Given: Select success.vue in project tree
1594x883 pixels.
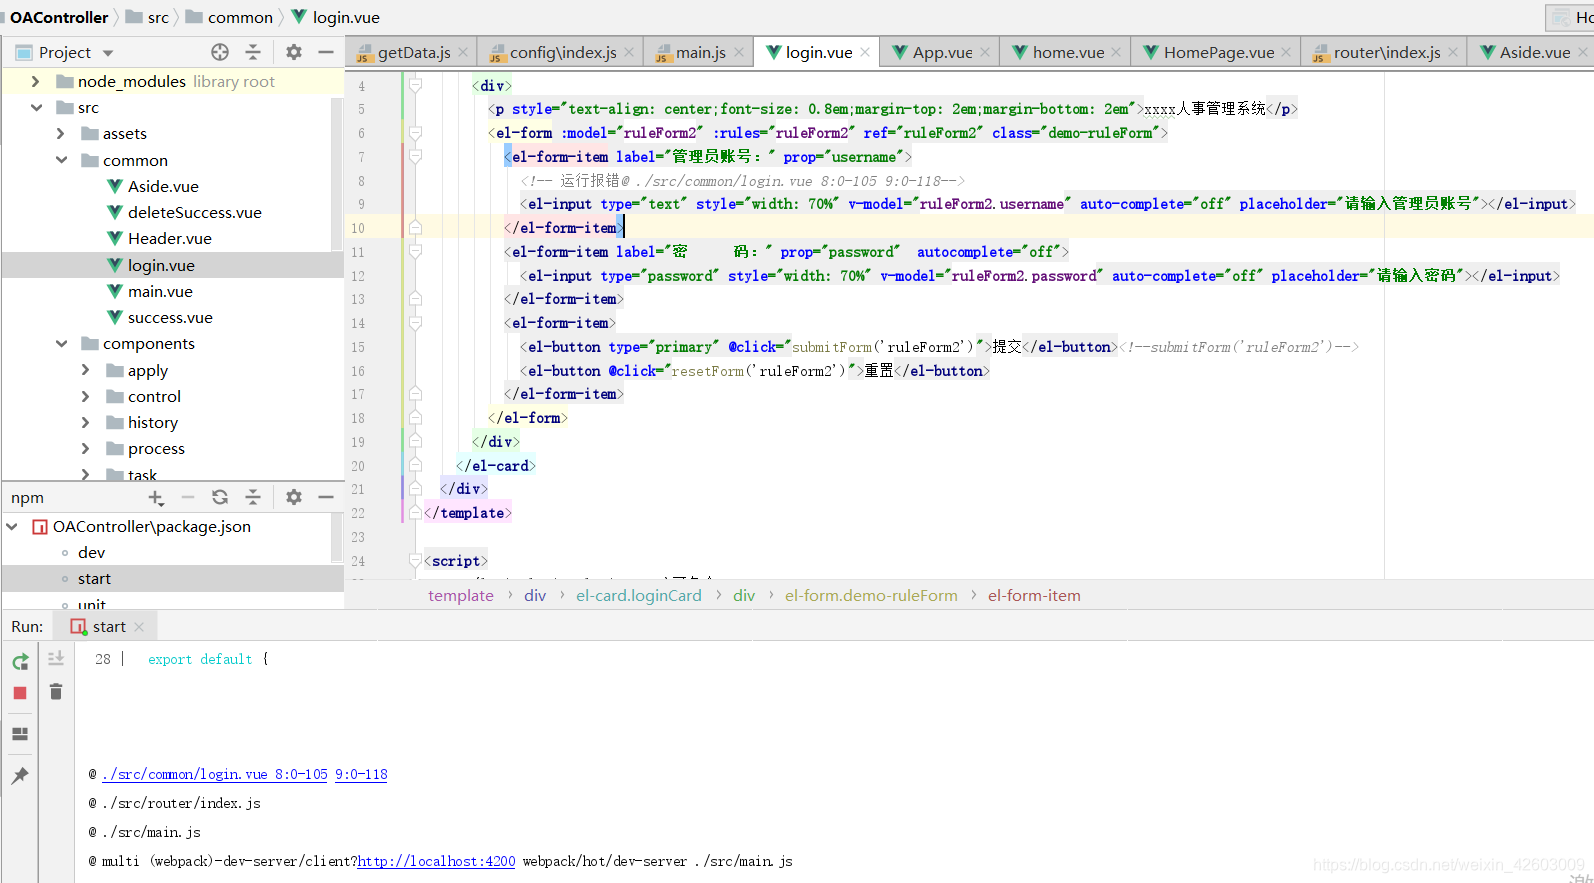Looking at the screenshot, I should 170,317.
